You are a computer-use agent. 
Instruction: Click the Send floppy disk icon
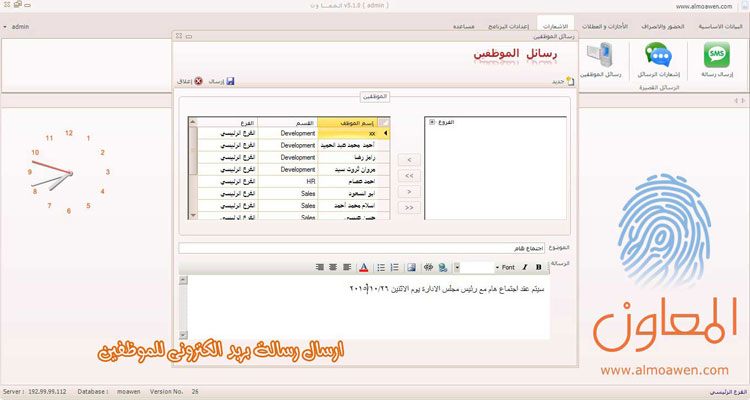click(230, 81)
